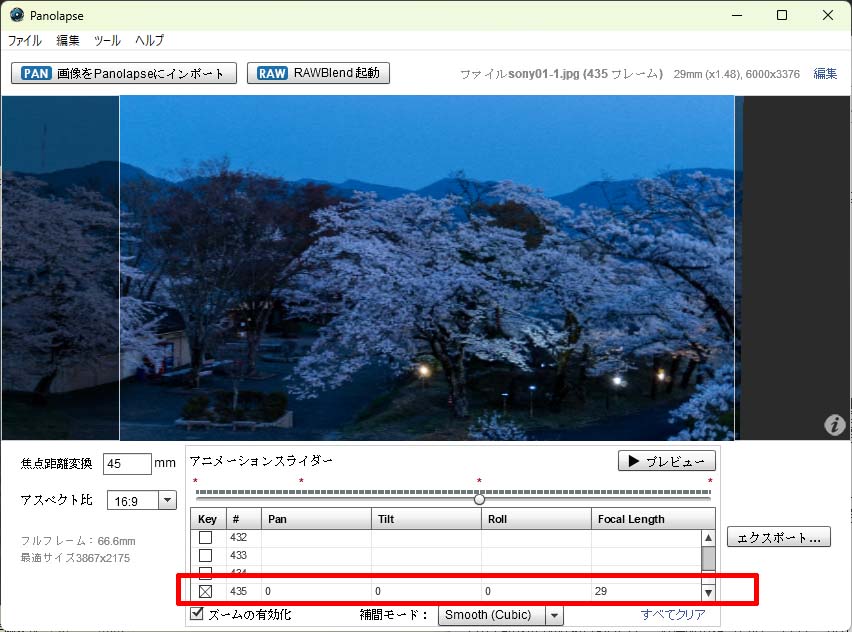Click the info icon on the image preview

[834, 425]
